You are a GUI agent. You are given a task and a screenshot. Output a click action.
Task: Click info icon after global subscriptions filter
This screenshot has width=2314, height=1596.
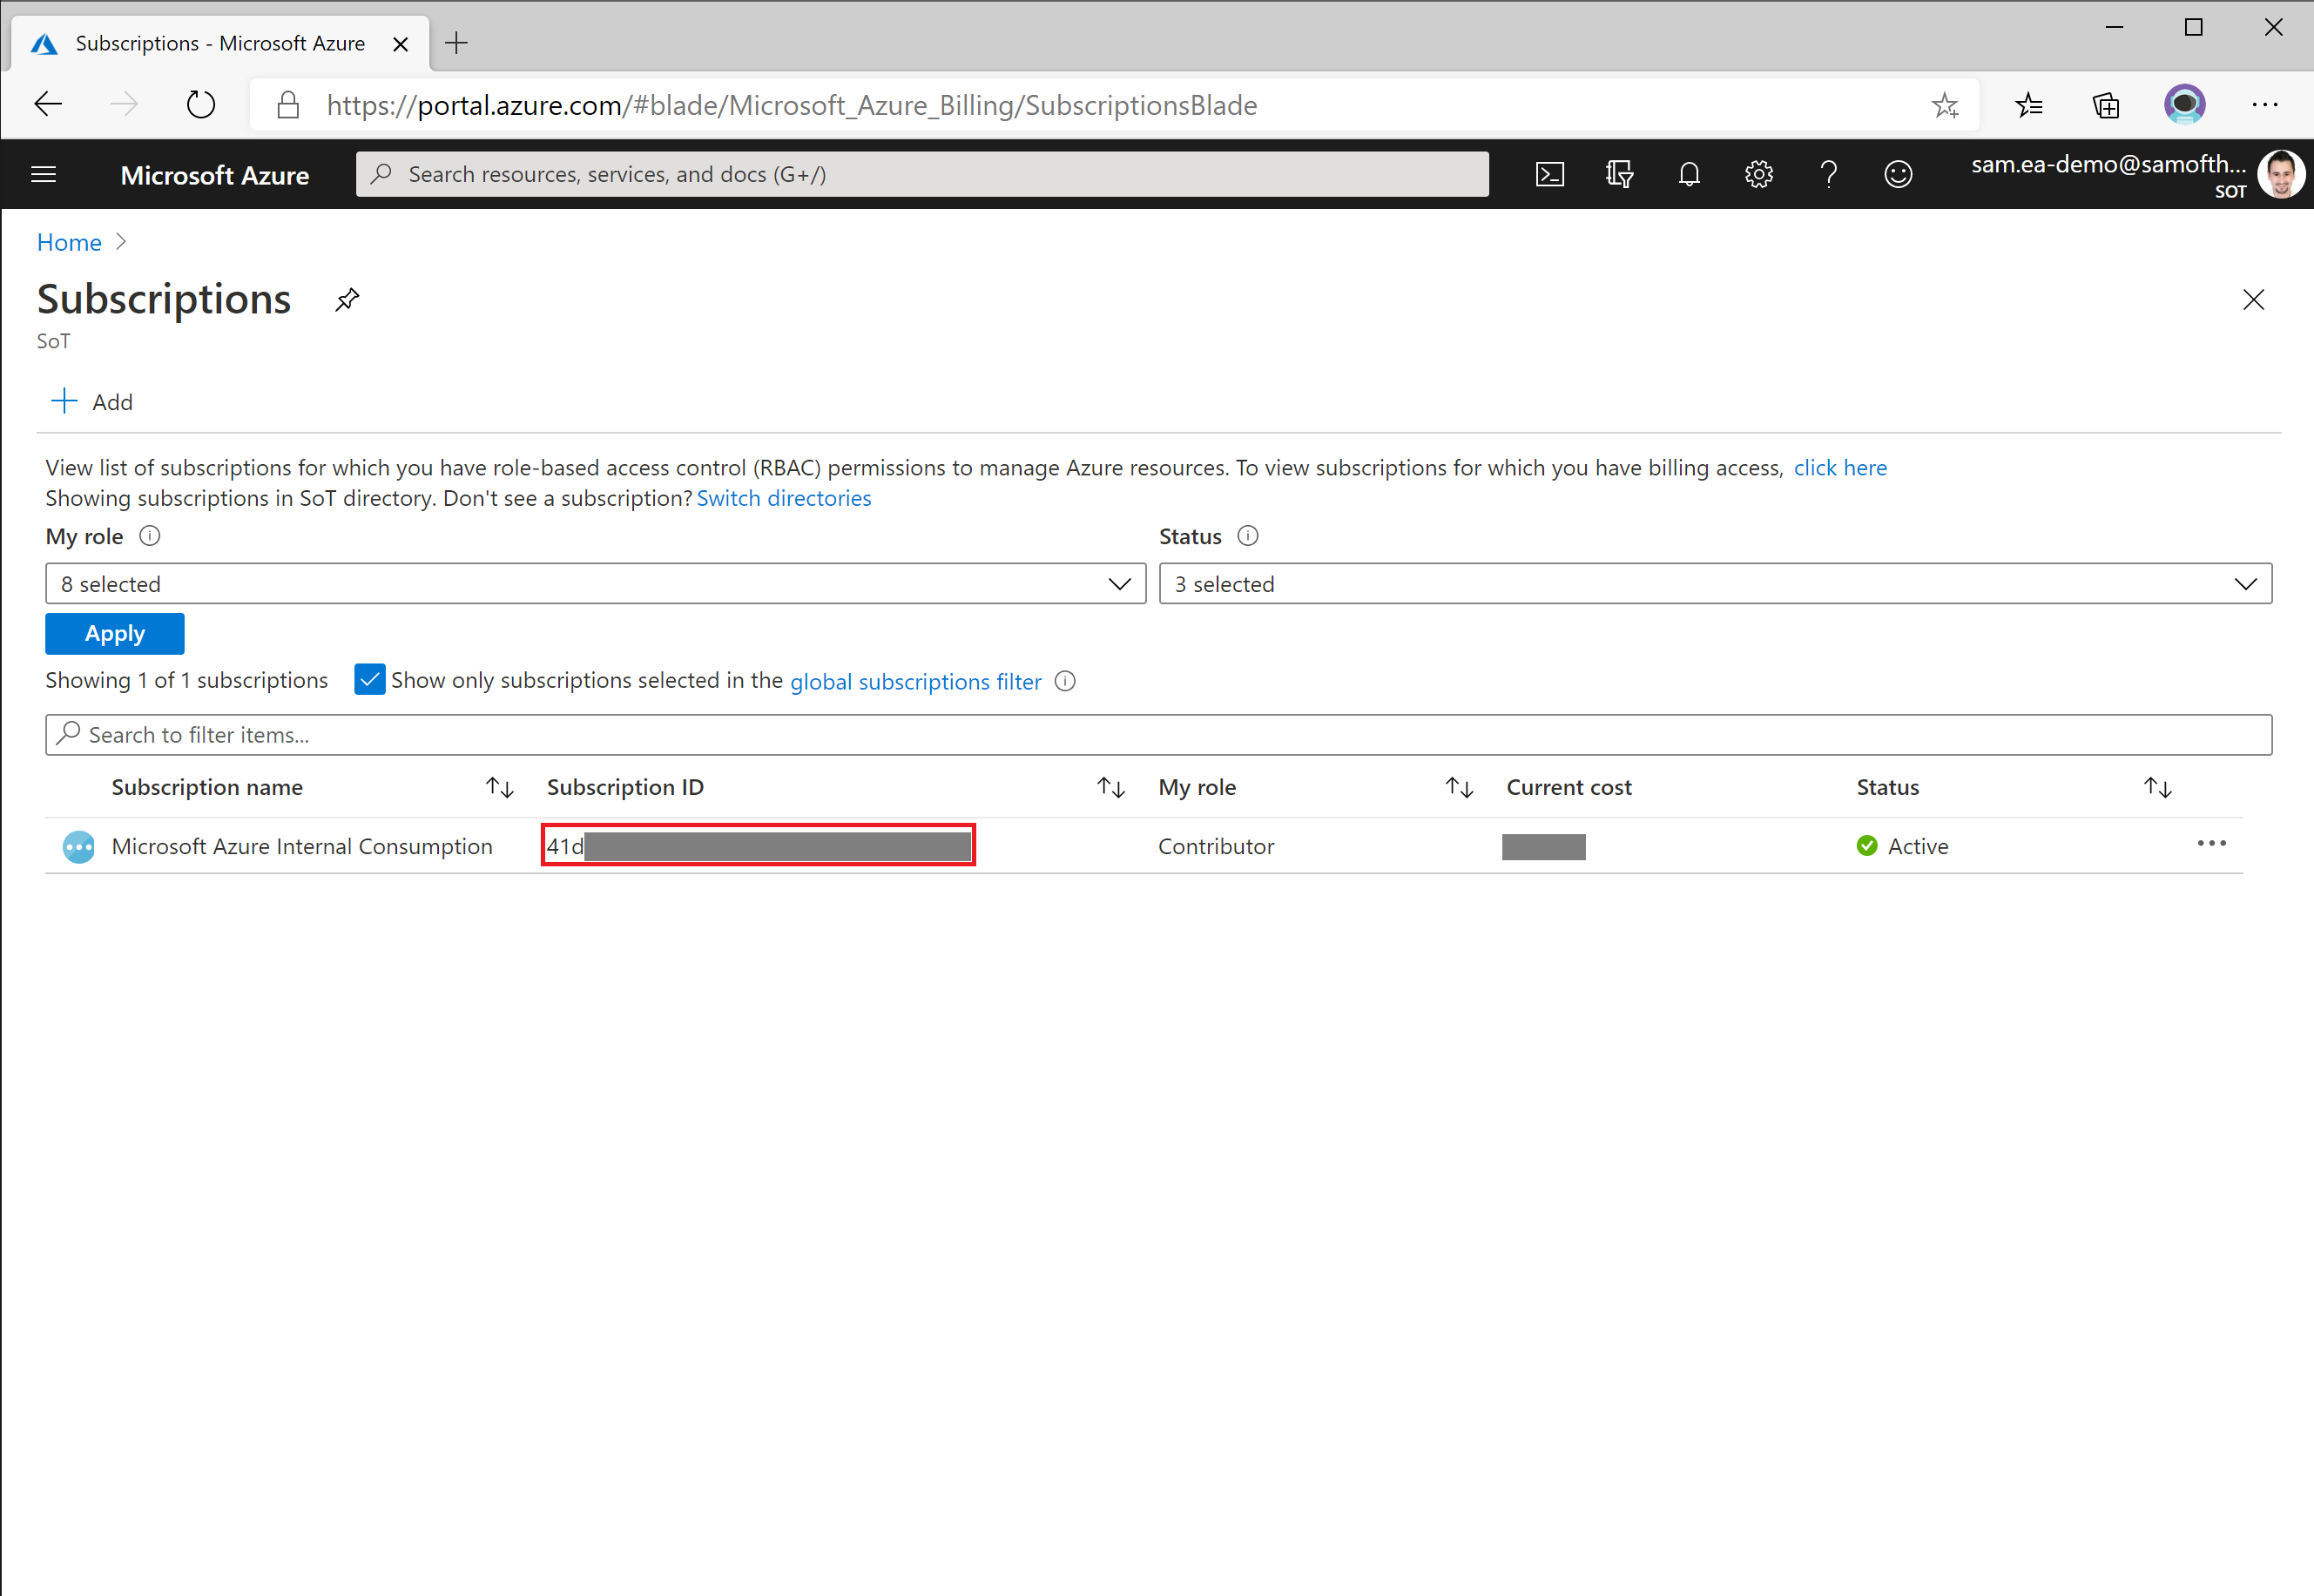(1066, 681)
